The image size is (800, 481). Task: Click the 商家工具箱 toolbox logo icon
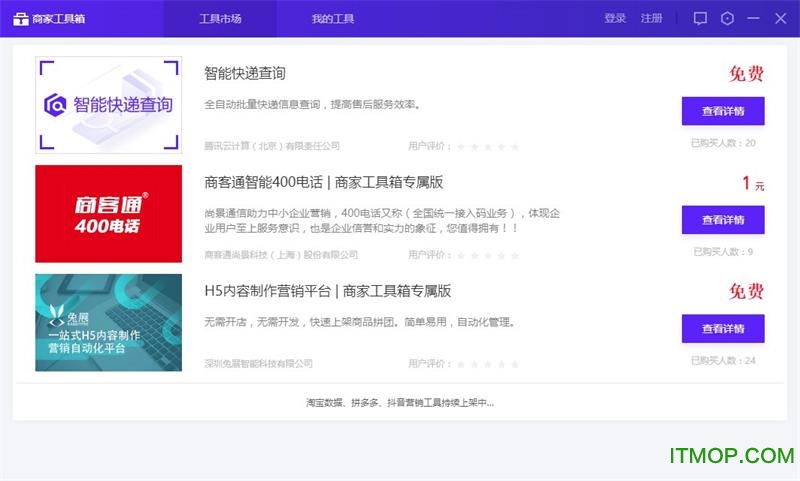21,18
